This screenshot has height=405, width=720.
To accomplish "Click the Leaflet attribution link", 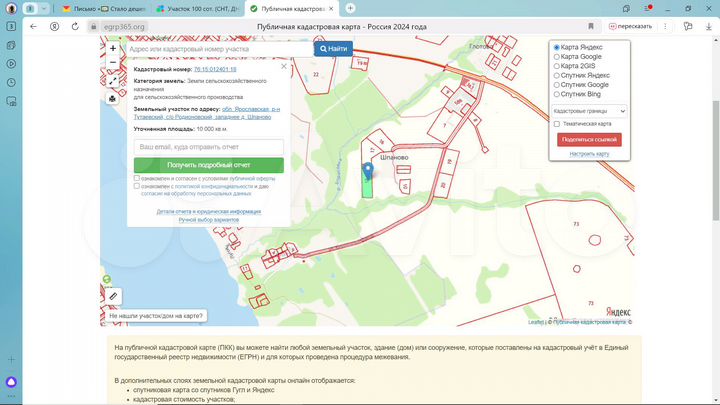I will pyautogui.click(x=535, y=322).
